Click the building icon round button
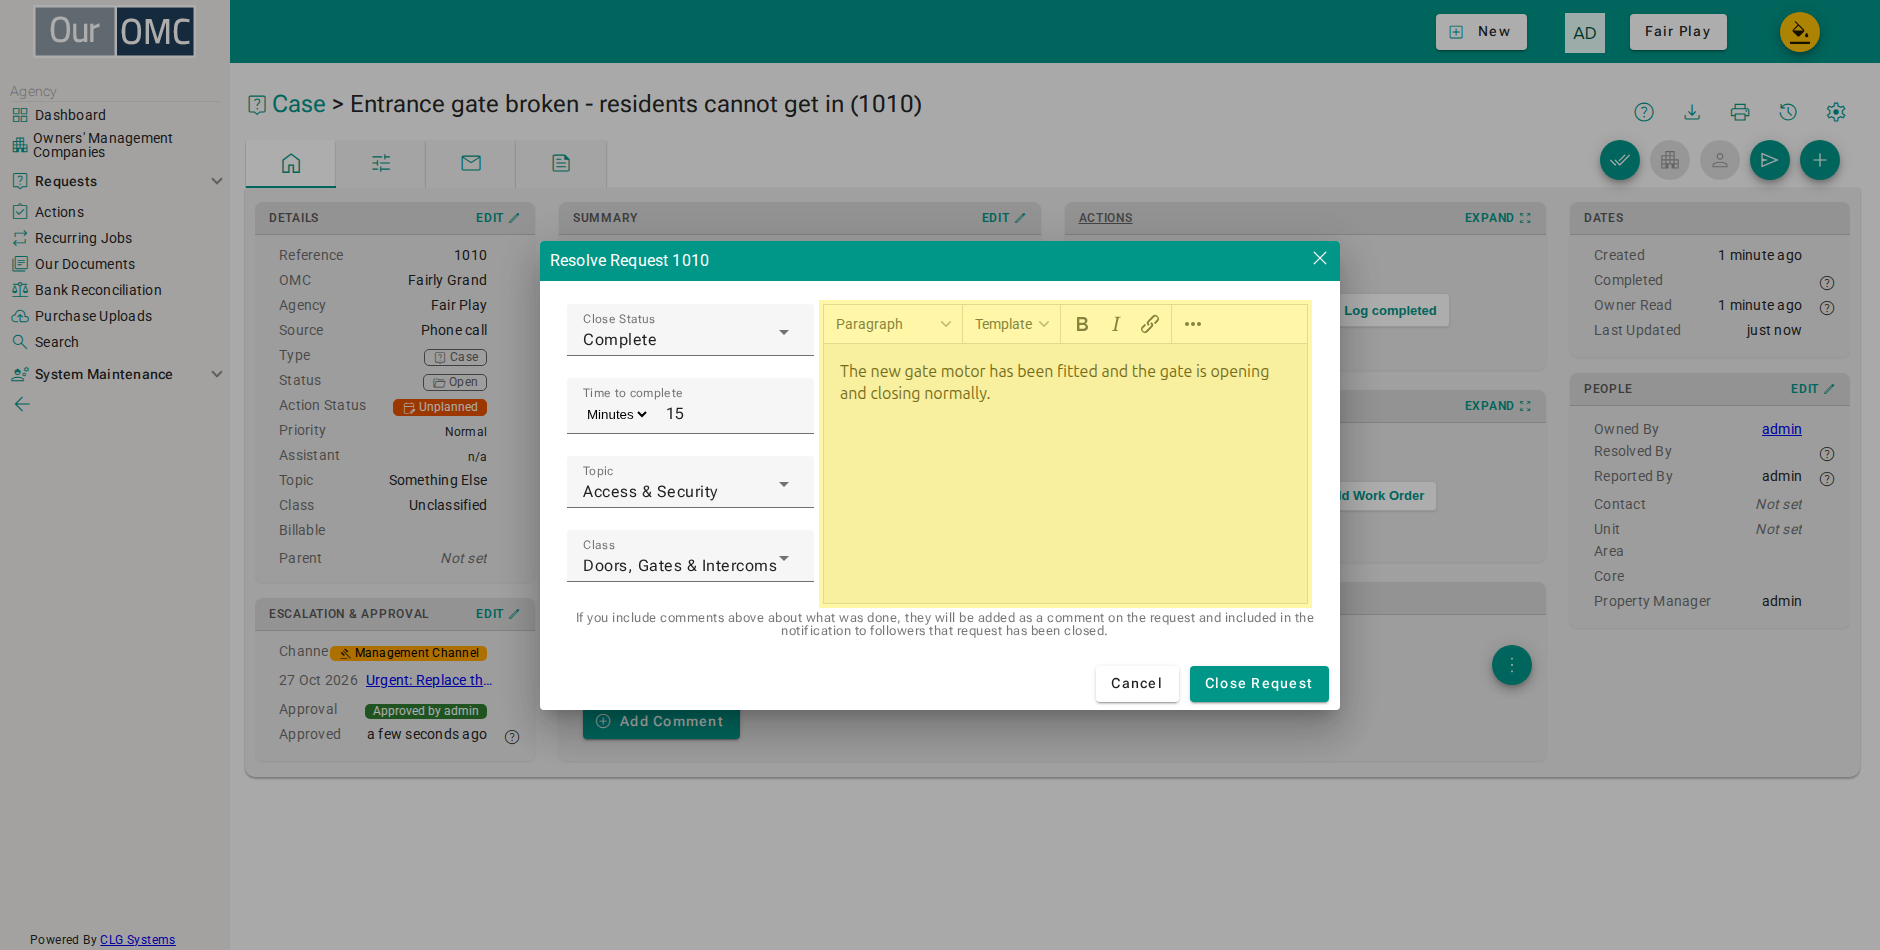1880x950 pixels. (1670, 160)
